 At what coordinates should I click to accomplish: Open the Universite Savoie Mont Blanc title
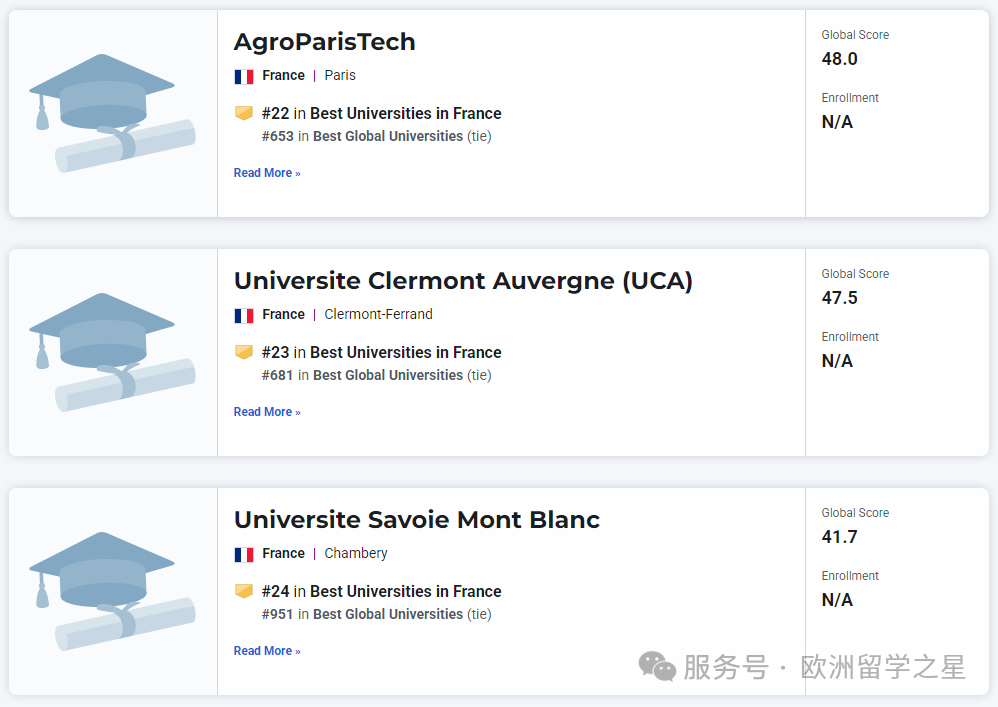(417, 520)
